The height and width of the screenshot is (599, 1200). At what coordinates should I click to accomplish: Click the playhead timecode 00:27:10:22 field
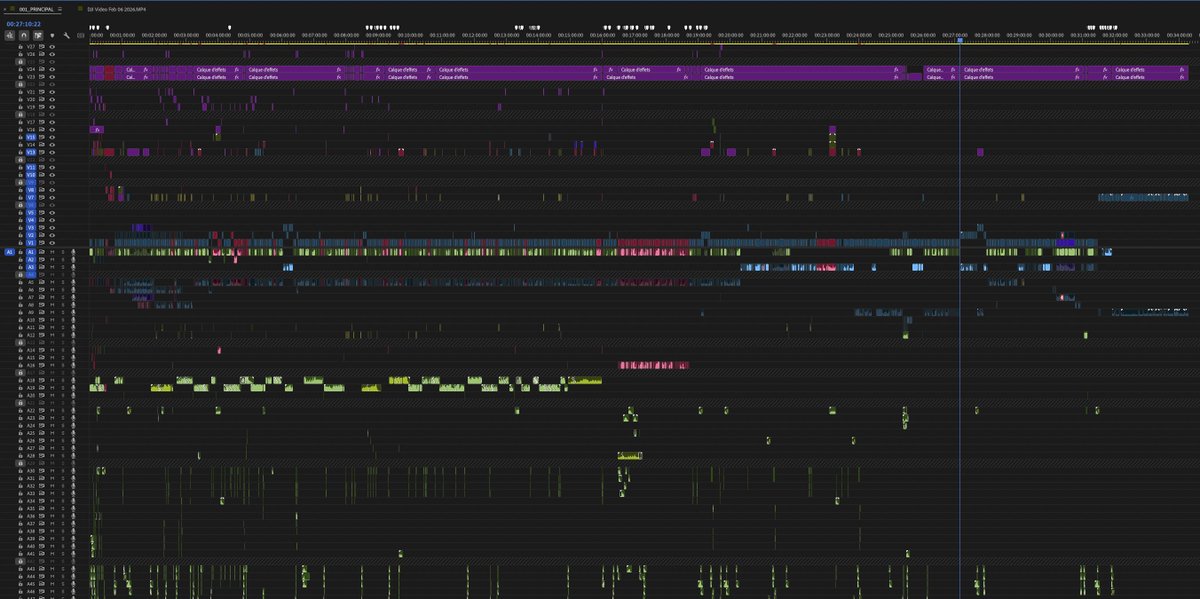[x=24, y=24]
